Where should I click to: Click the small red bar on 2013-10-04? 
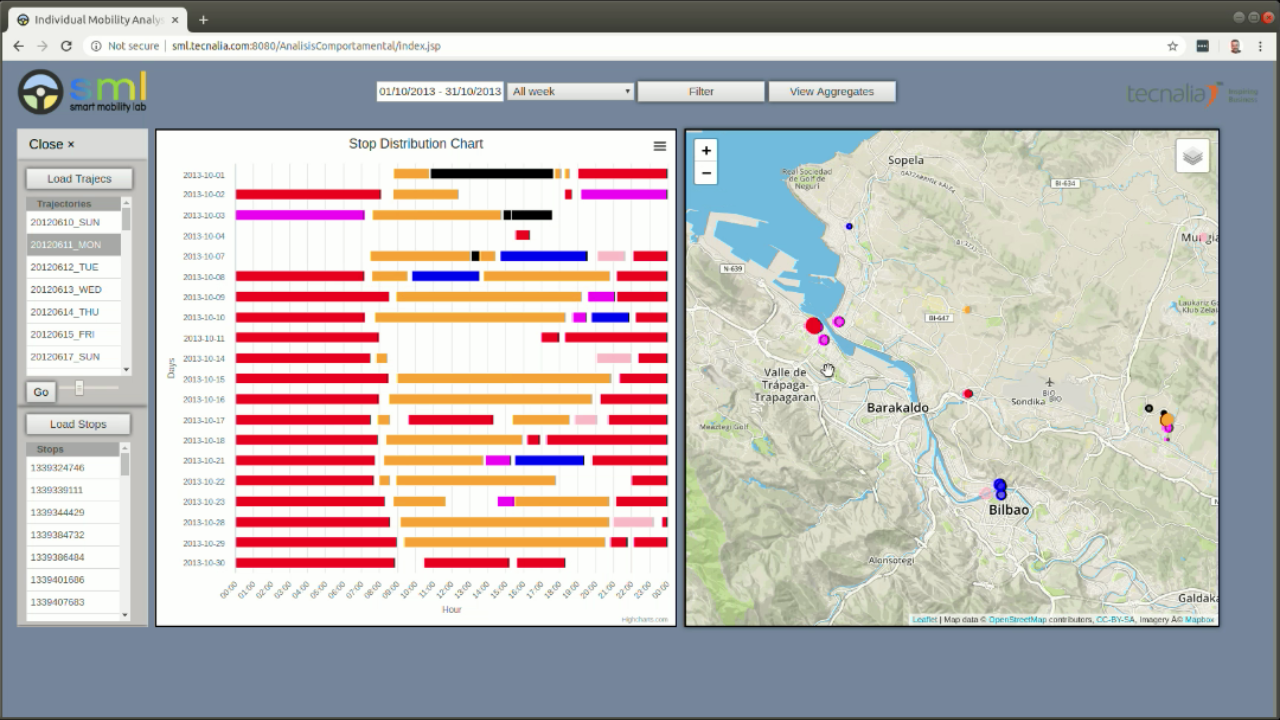pyautogui.click(x=522, y=235)
